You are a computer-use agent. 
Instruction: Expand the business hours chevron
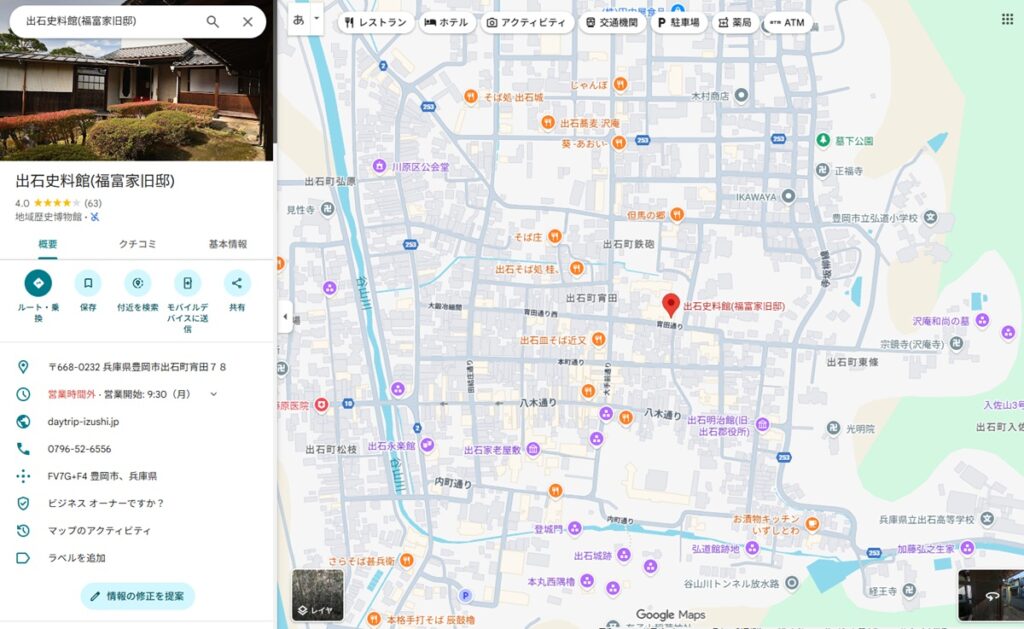[213, 394]
